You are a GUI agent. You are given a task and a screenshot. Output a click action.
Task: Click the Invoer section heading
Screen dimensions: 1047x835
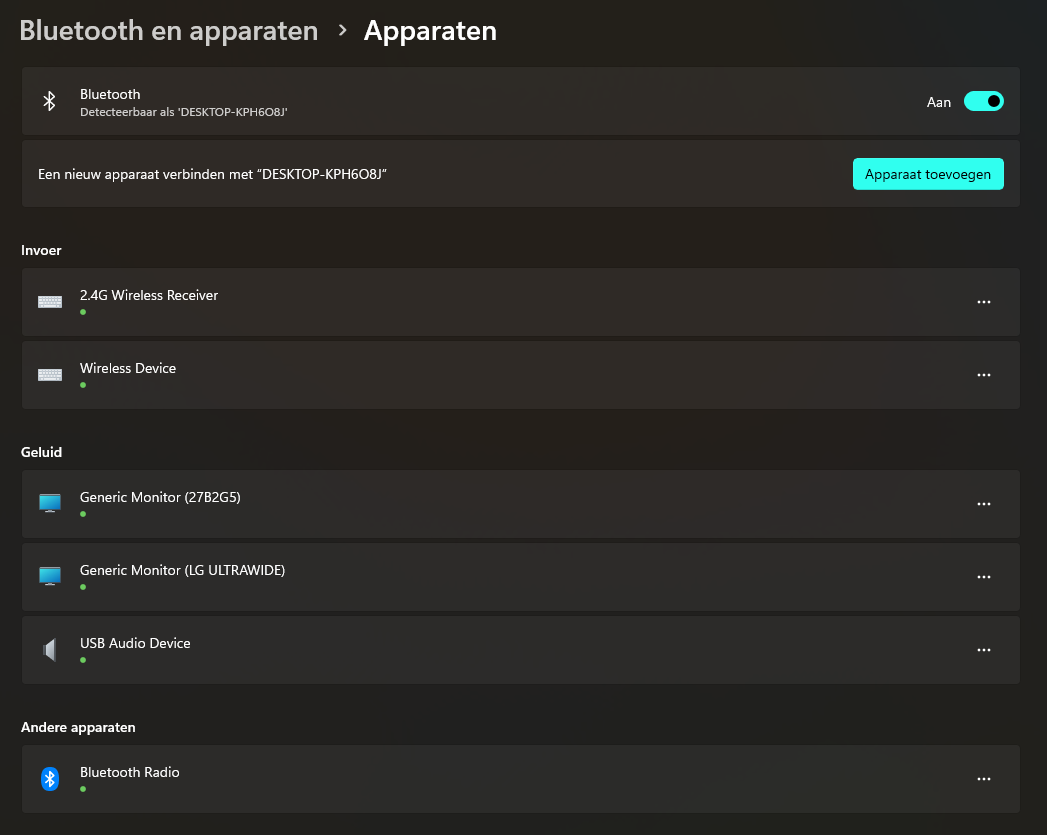[41, 250]
